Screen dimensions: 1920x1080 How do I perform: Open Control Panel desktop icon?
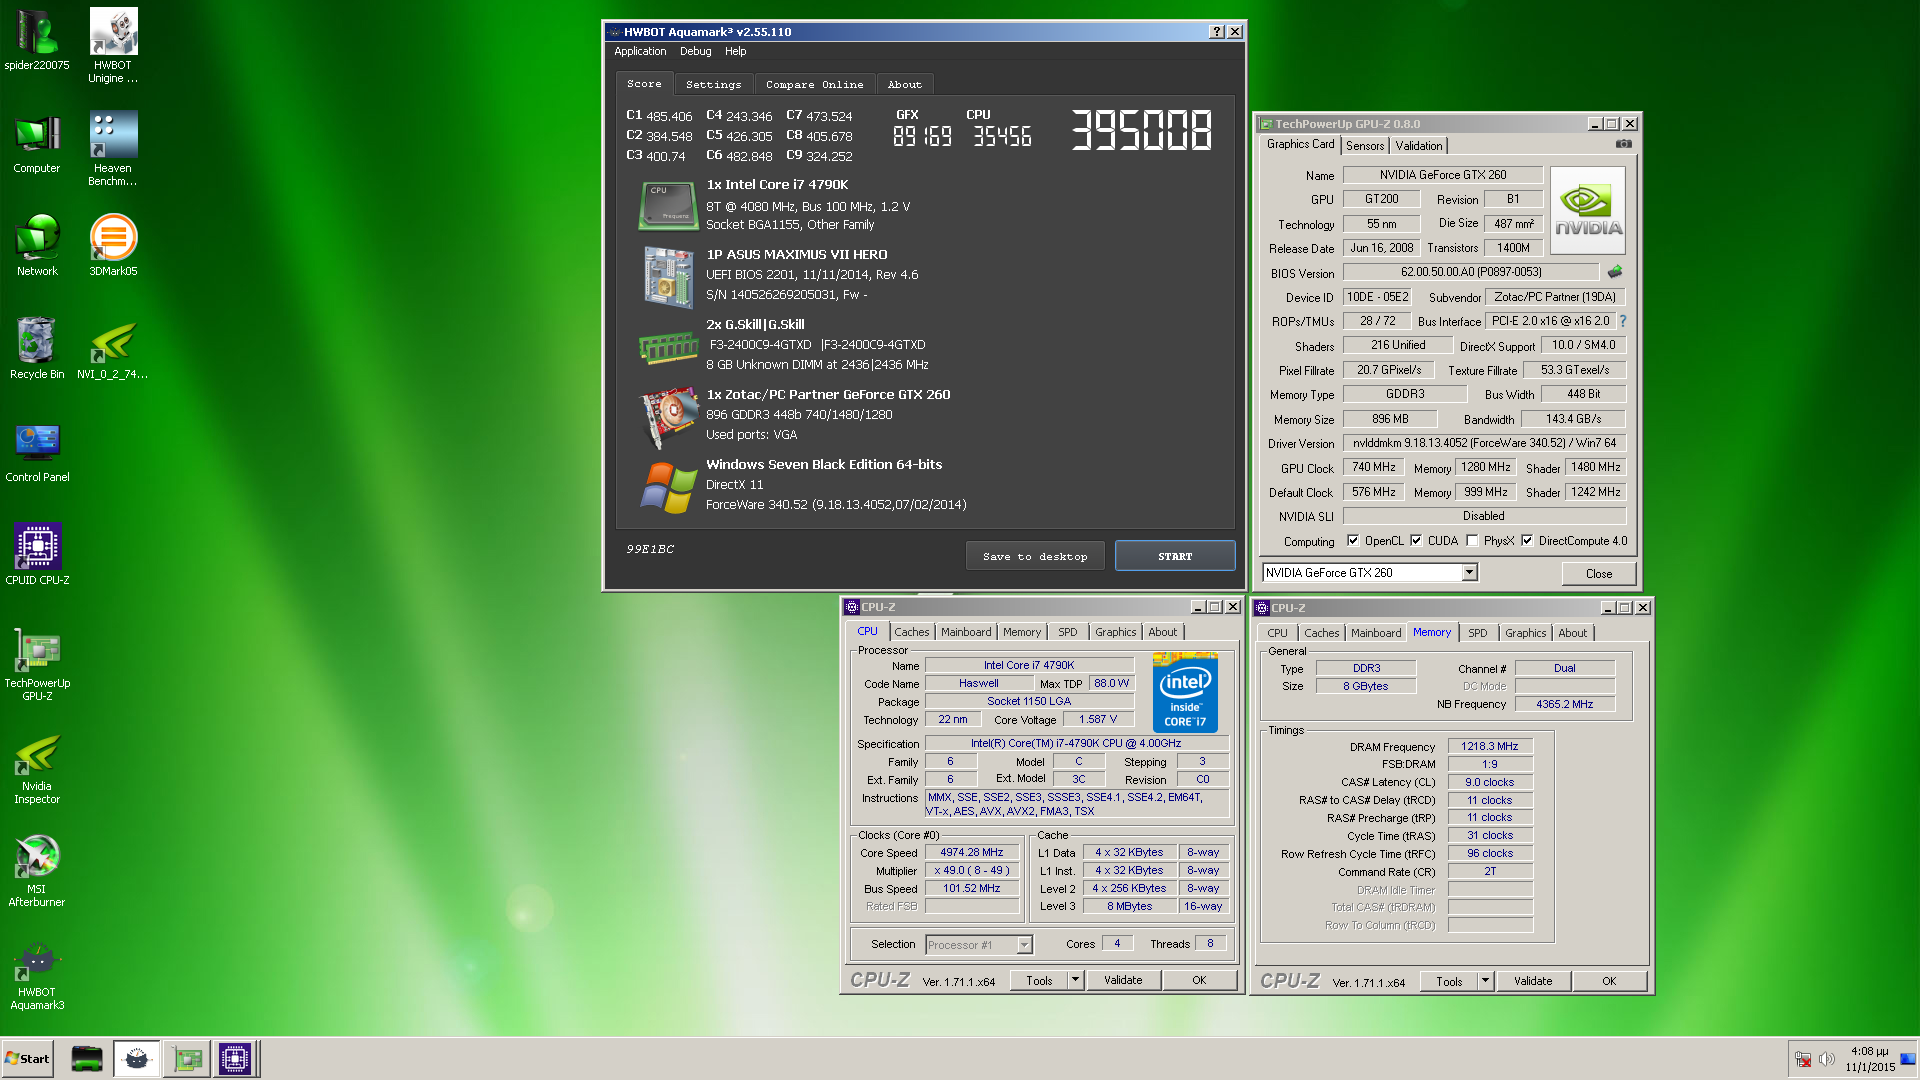37,451
